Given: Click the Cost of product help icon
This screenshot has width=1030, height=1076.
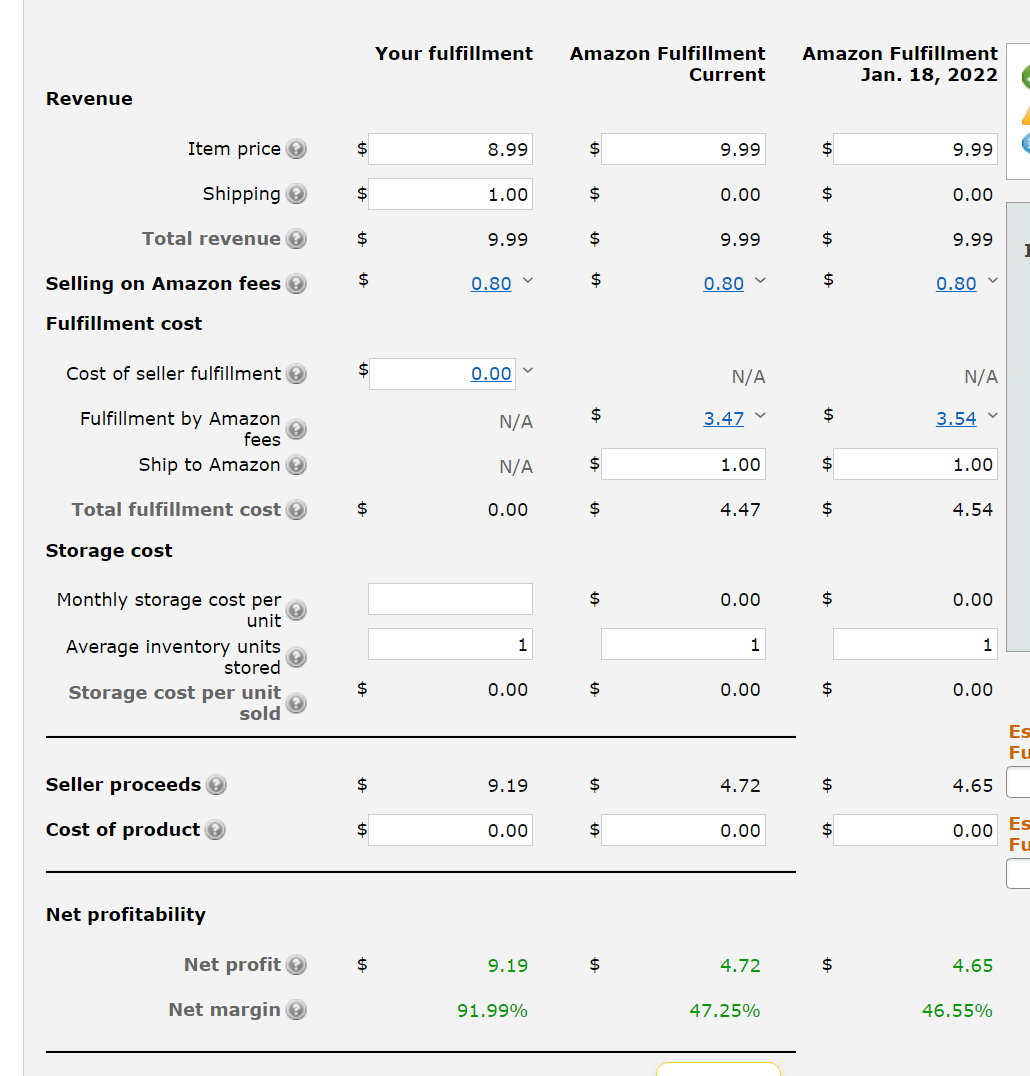Looking at the screenshot, I should tap(215, 830).
